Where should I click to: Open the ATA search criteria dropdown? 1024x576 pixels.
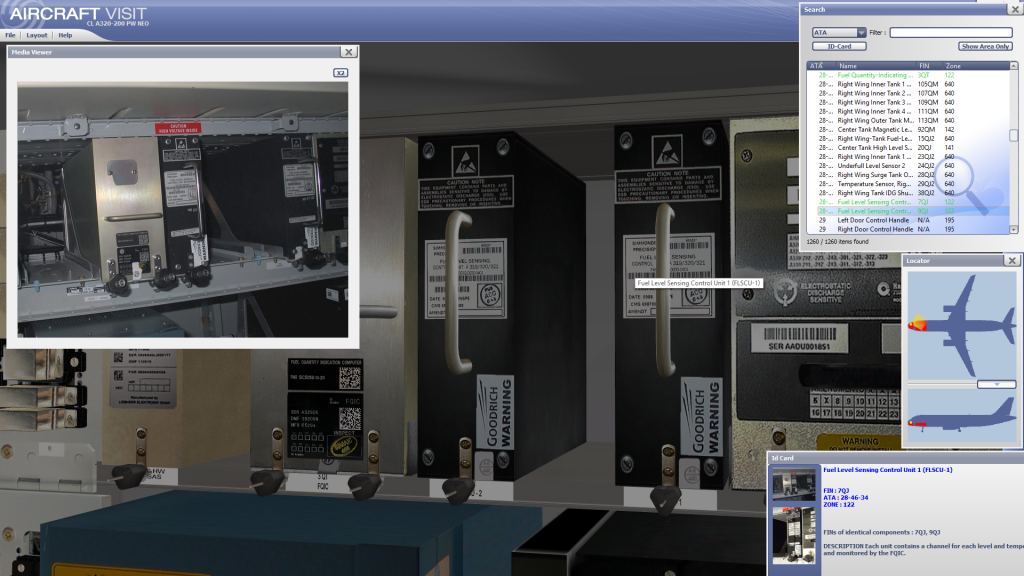tap(839, 33)
